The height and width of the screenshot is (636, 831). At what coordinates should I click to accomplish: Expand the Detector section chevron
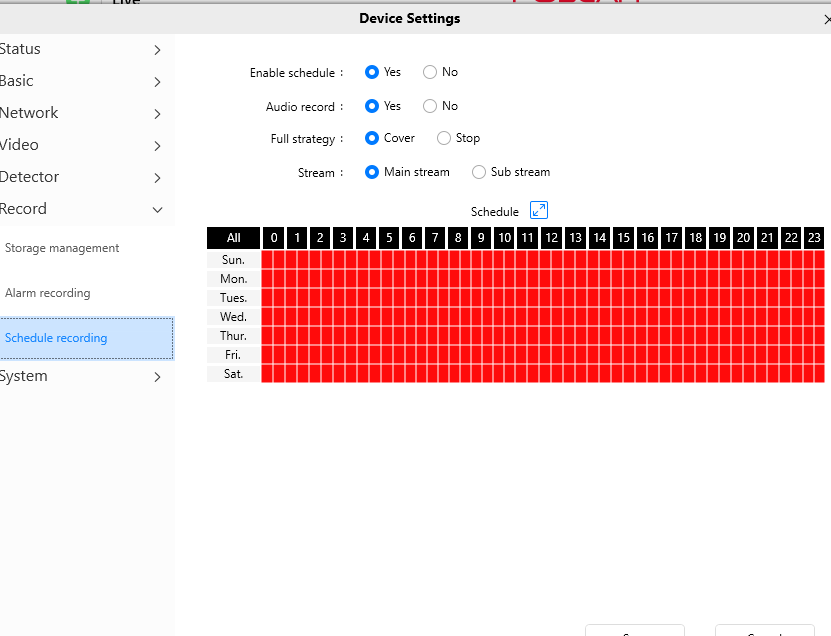point(157,178)
